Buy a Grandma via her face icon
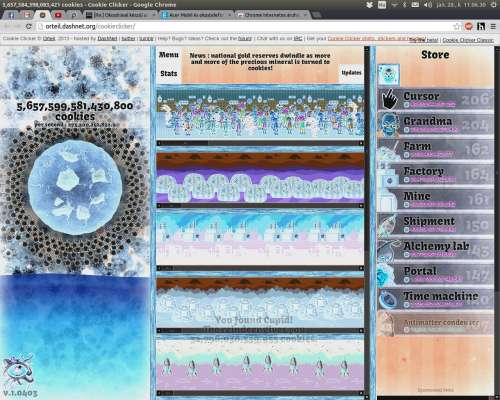The image size is (500, 400). pyautogui.click(x=389, y=124)
